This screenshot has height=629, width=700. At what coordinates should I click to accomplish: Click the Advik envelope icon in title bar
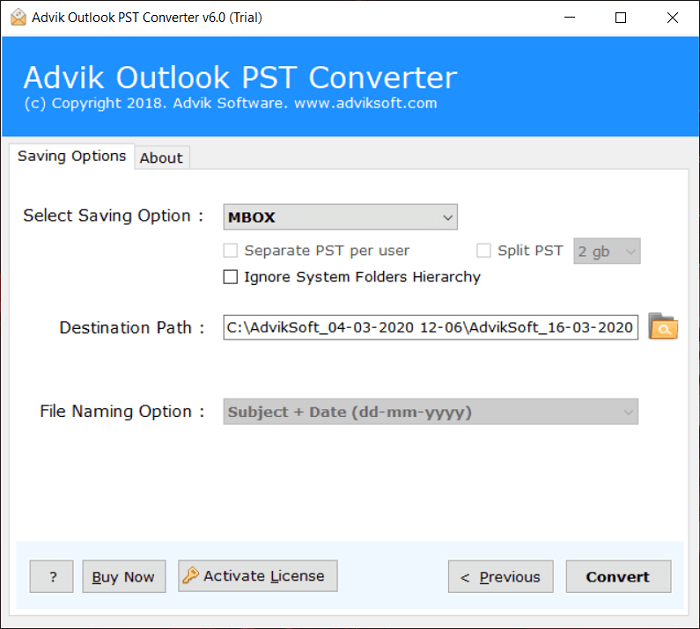coord(18,17)
